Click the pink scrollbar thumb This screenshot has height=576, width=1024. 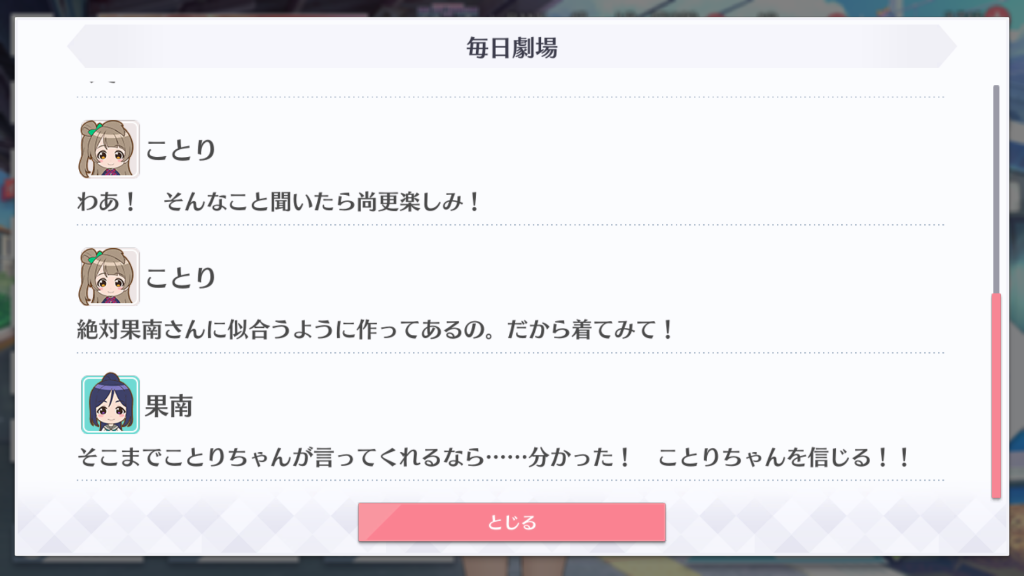pyautogui.click(x=996, y=396)
